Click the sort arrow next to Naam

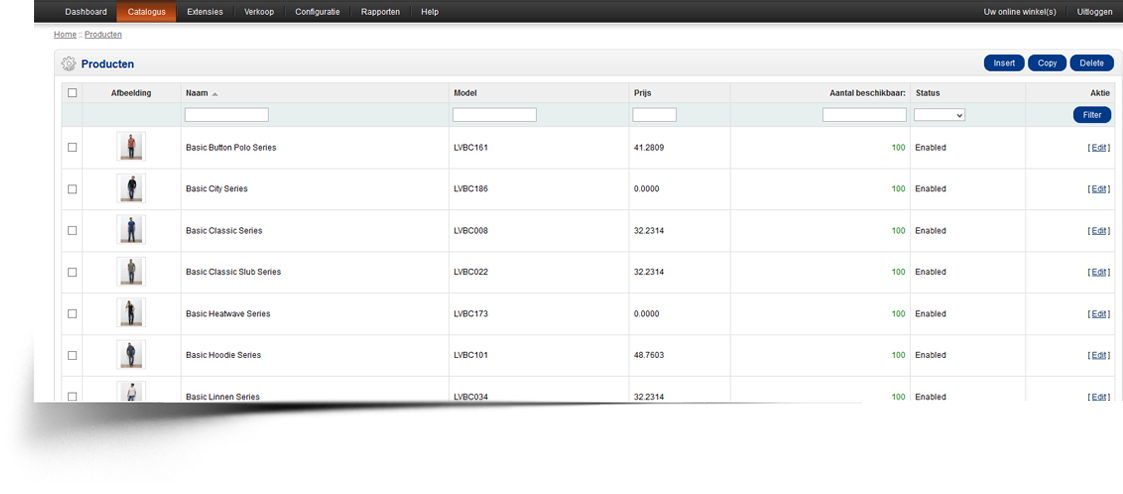pyautogui.click(x=215, y=94)
